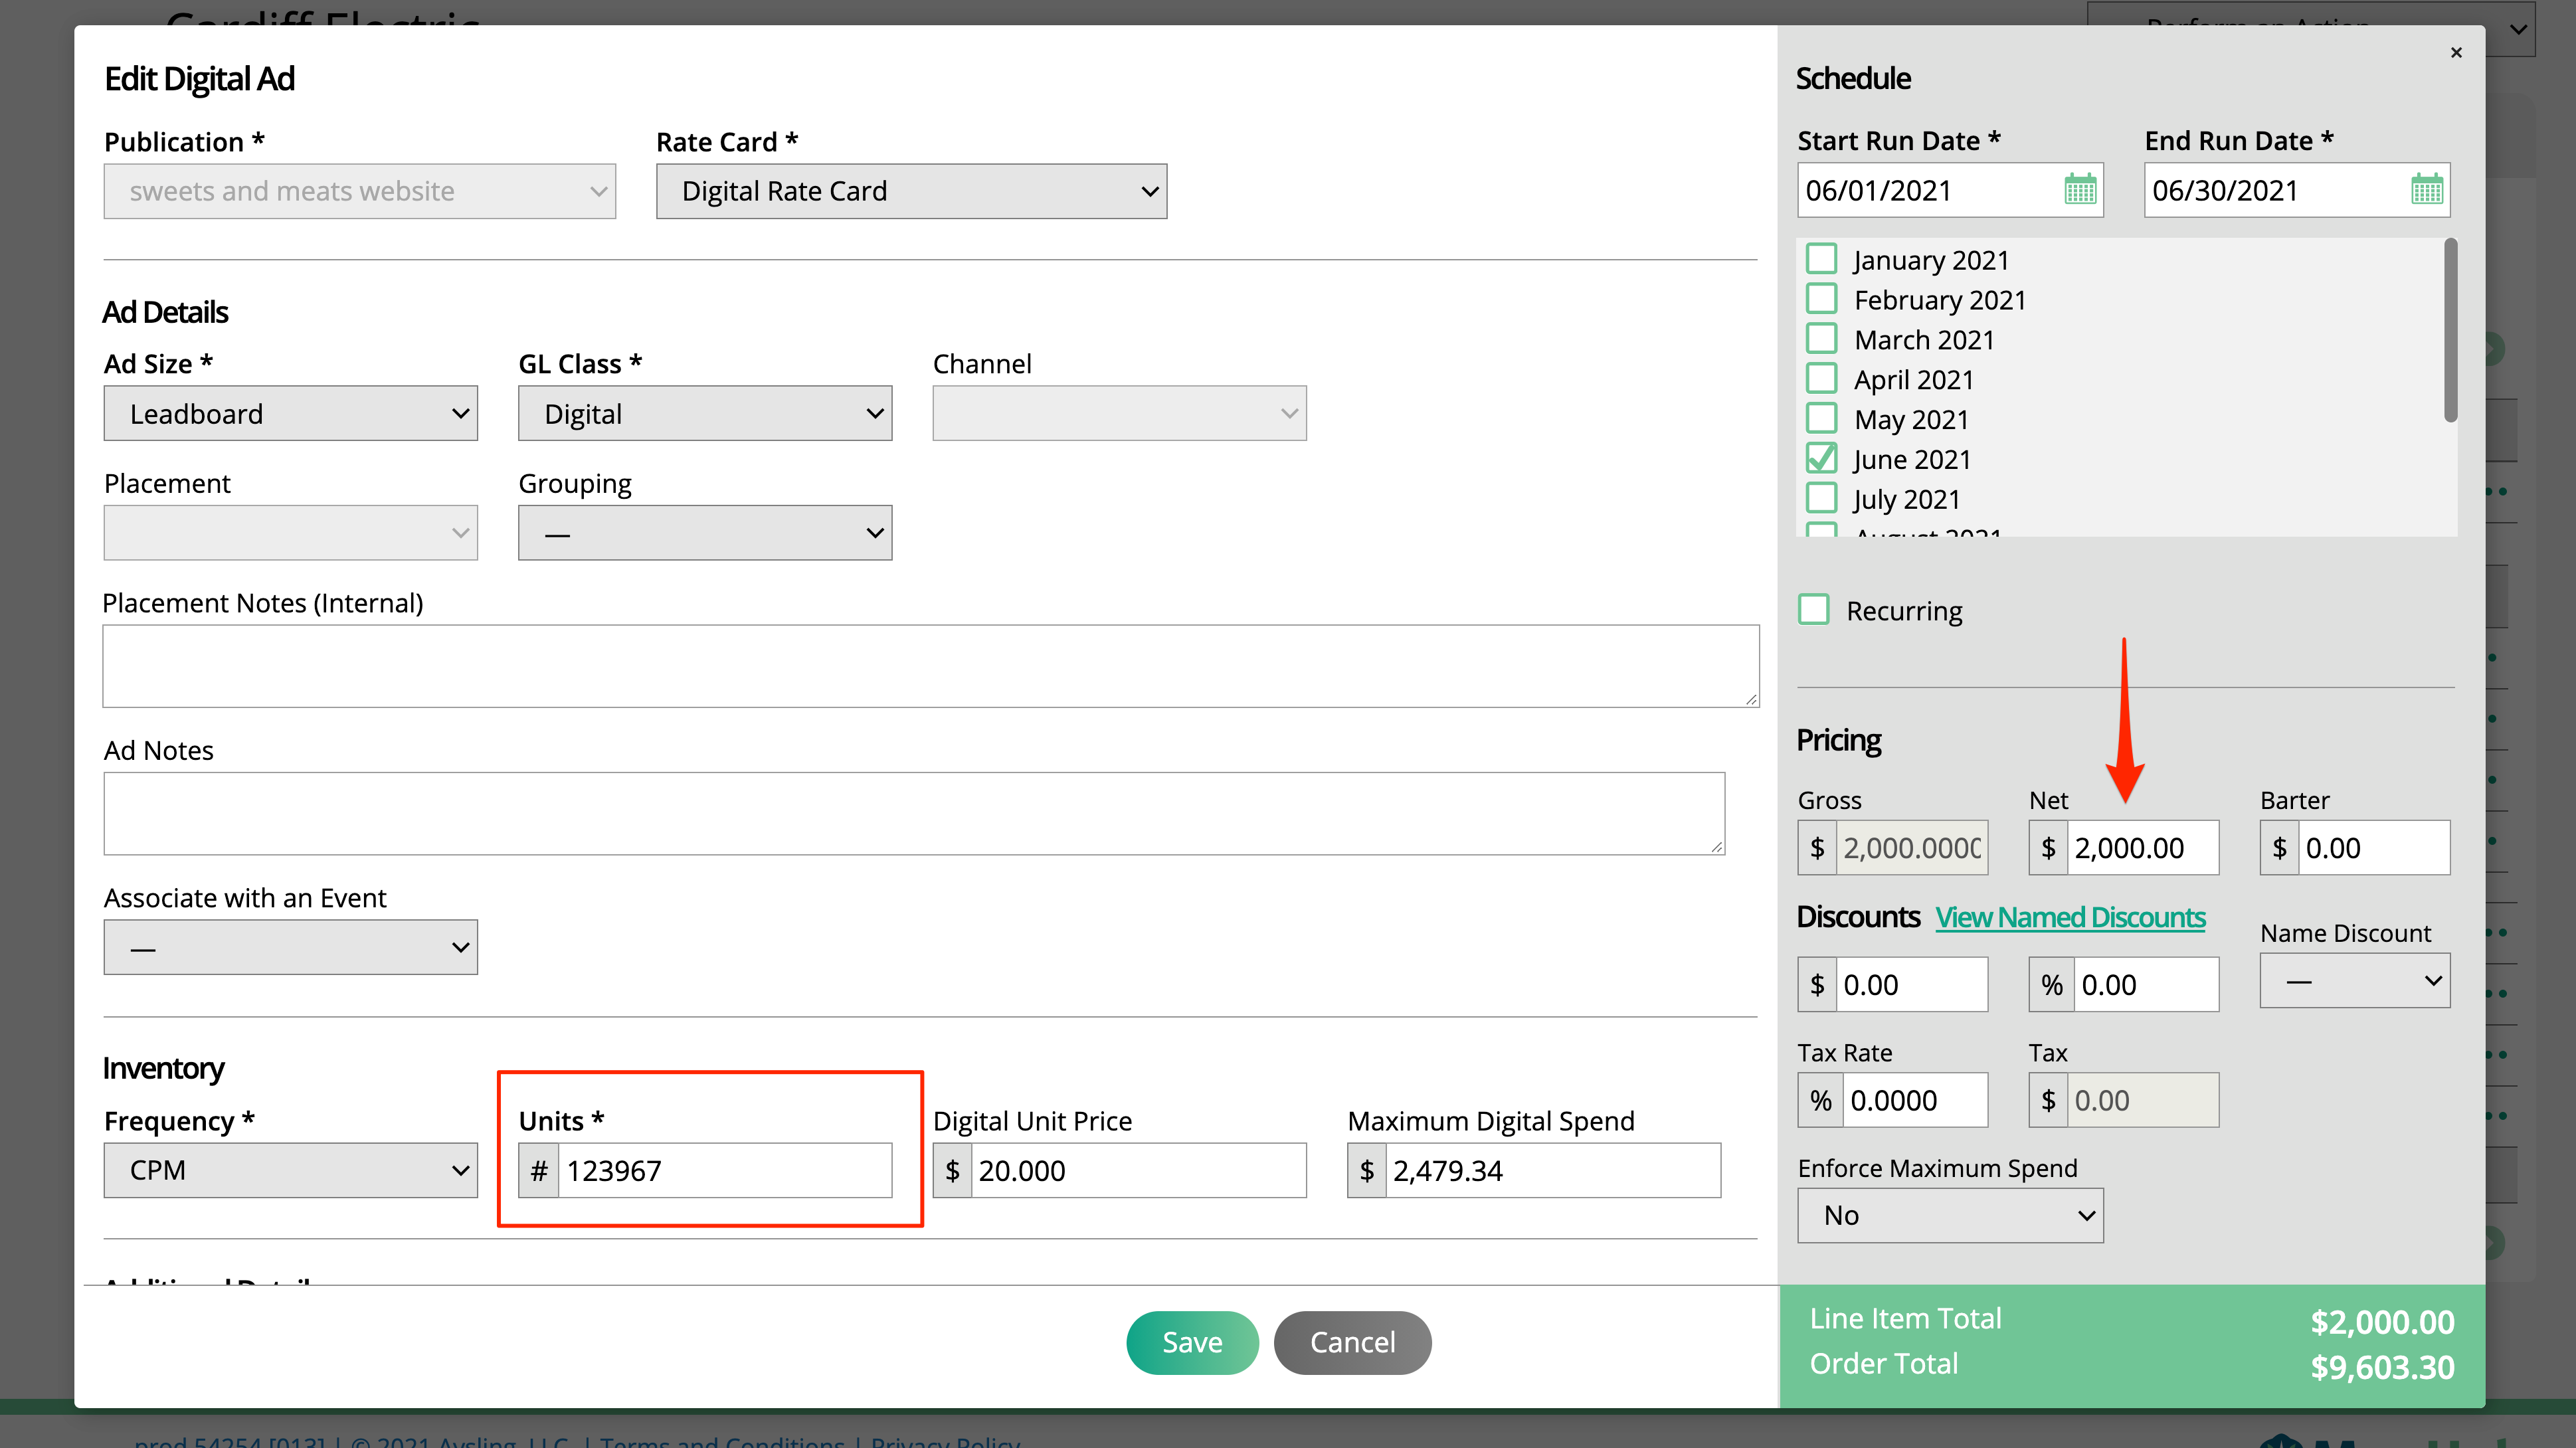2576x1448 pixels.
Task: Open the Enforce Maximum Spend dropdown
Action: [1950, 1216]
